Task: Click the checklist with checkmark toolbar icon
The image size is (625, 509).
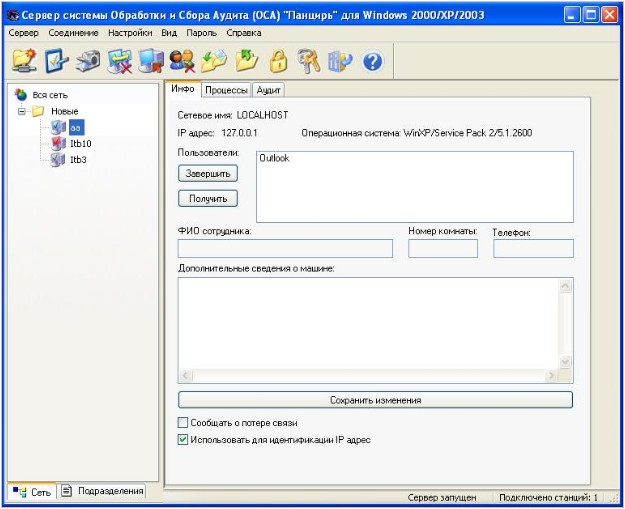Action: pyautogui.click(x=55, y=62)
